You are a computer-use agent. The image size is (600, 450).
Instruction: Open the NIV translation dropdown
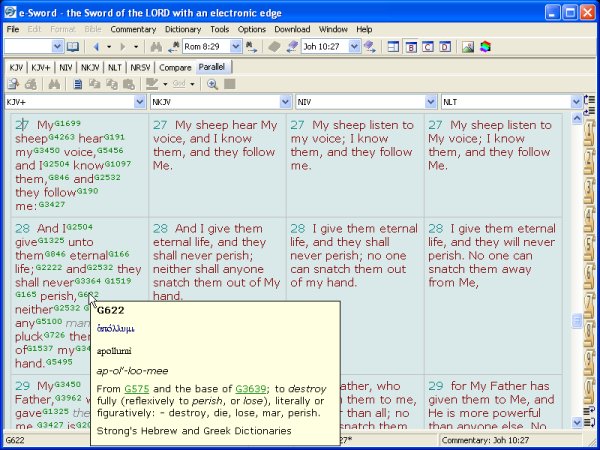430,102
